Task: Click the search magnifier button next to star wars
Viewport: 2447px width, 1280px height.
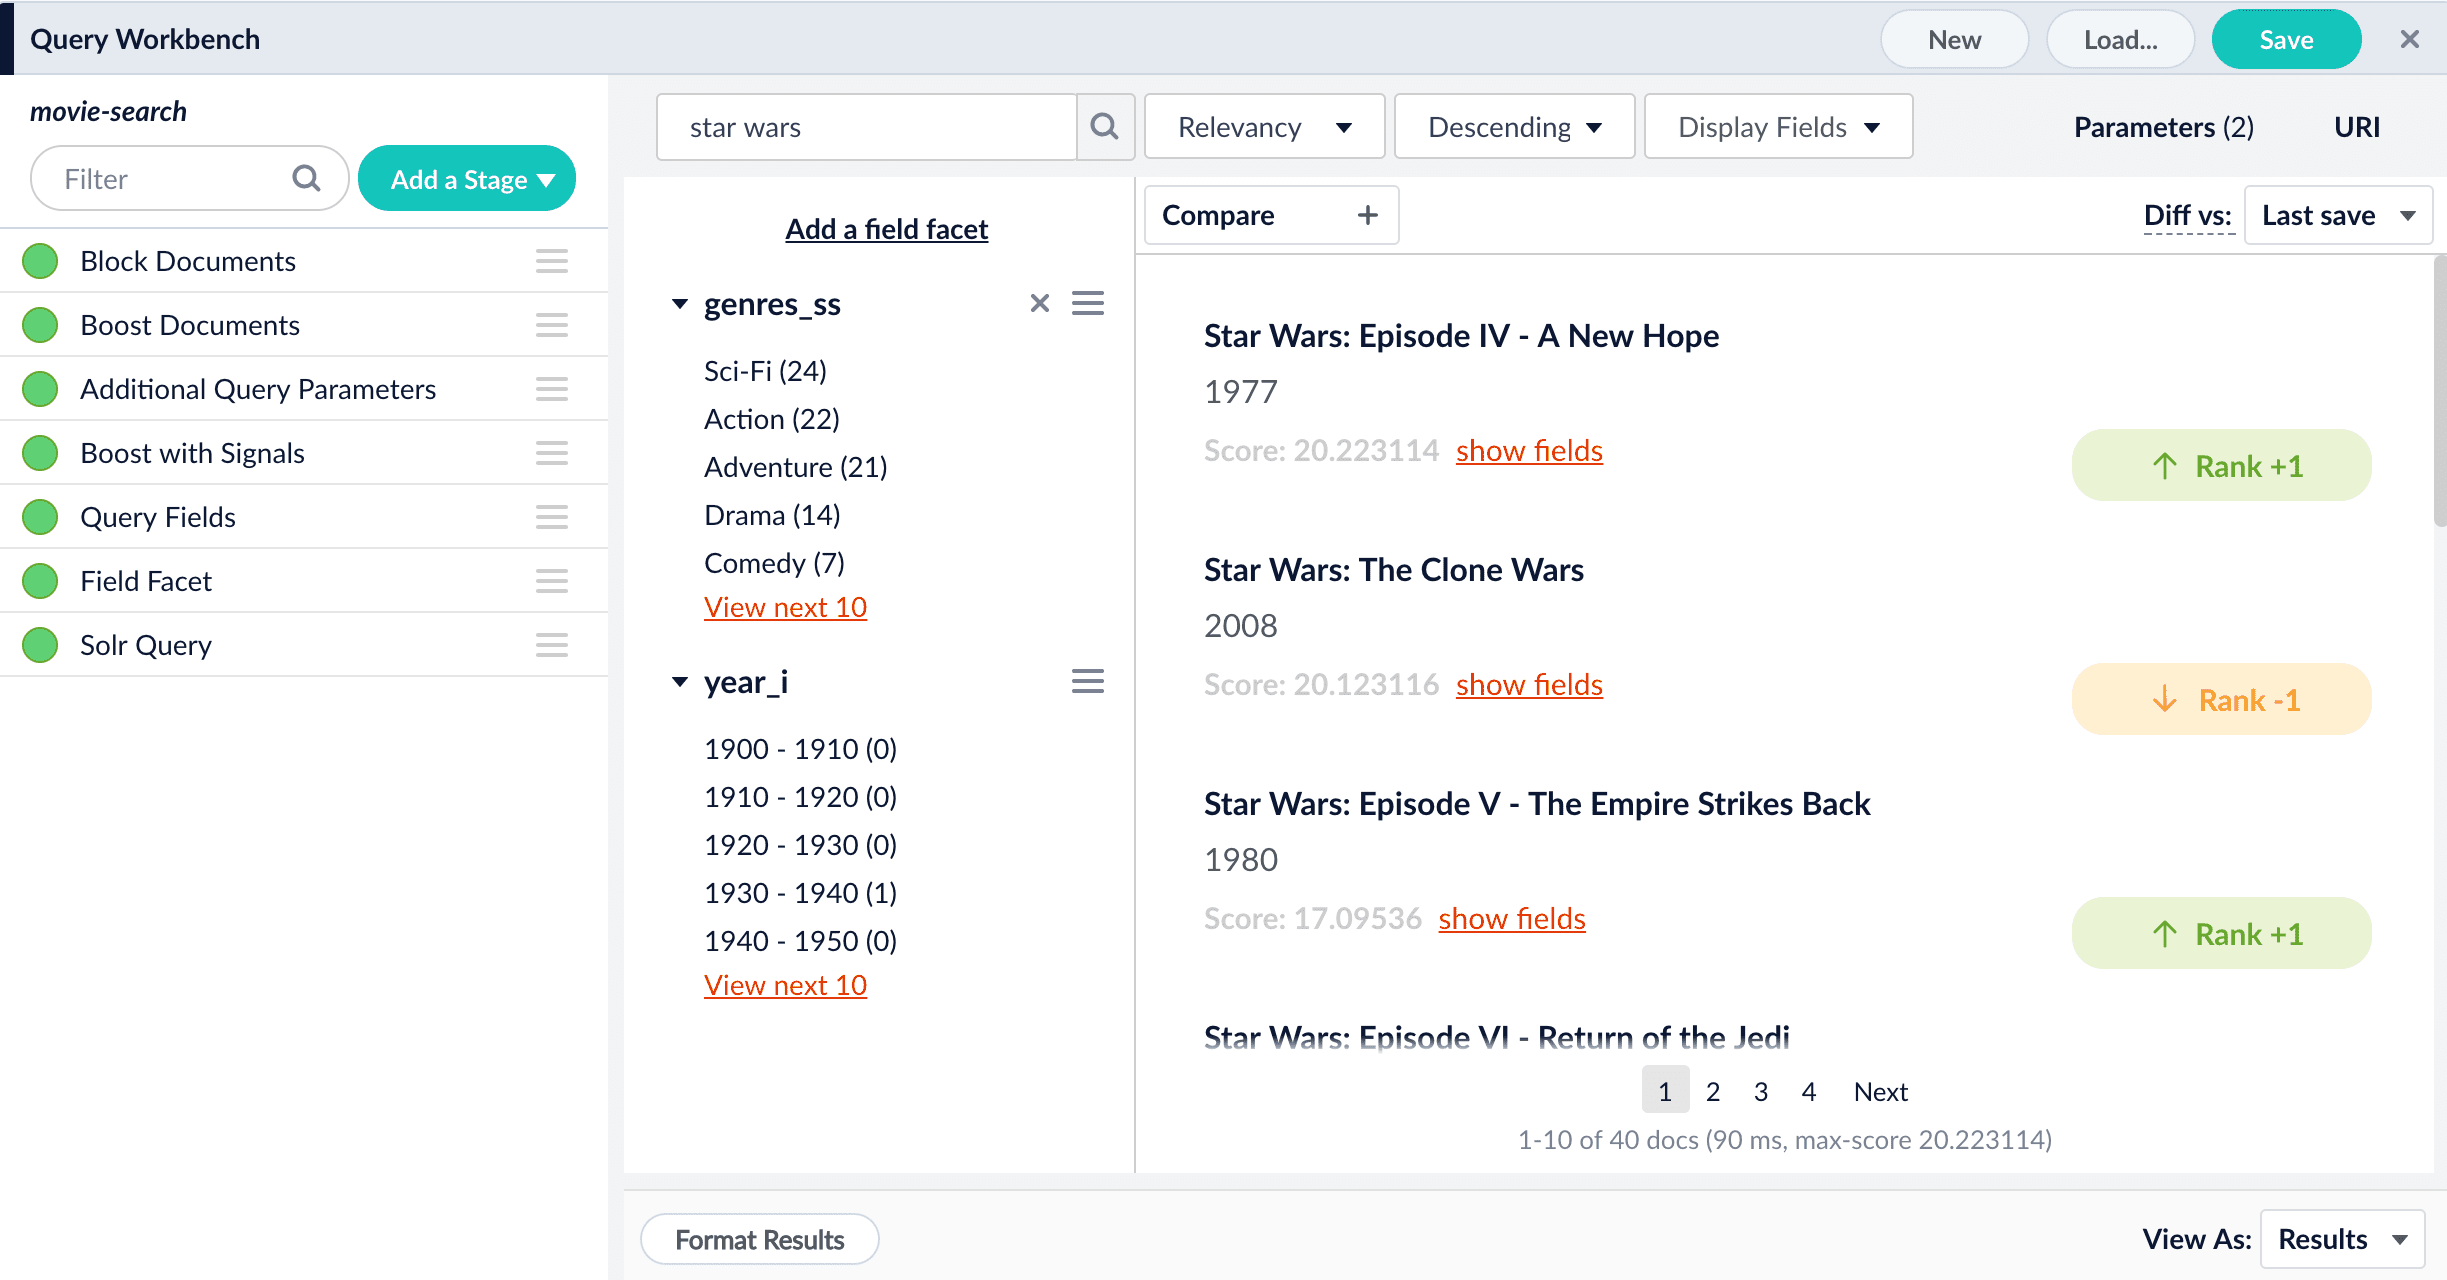Action: (1104, 127)
